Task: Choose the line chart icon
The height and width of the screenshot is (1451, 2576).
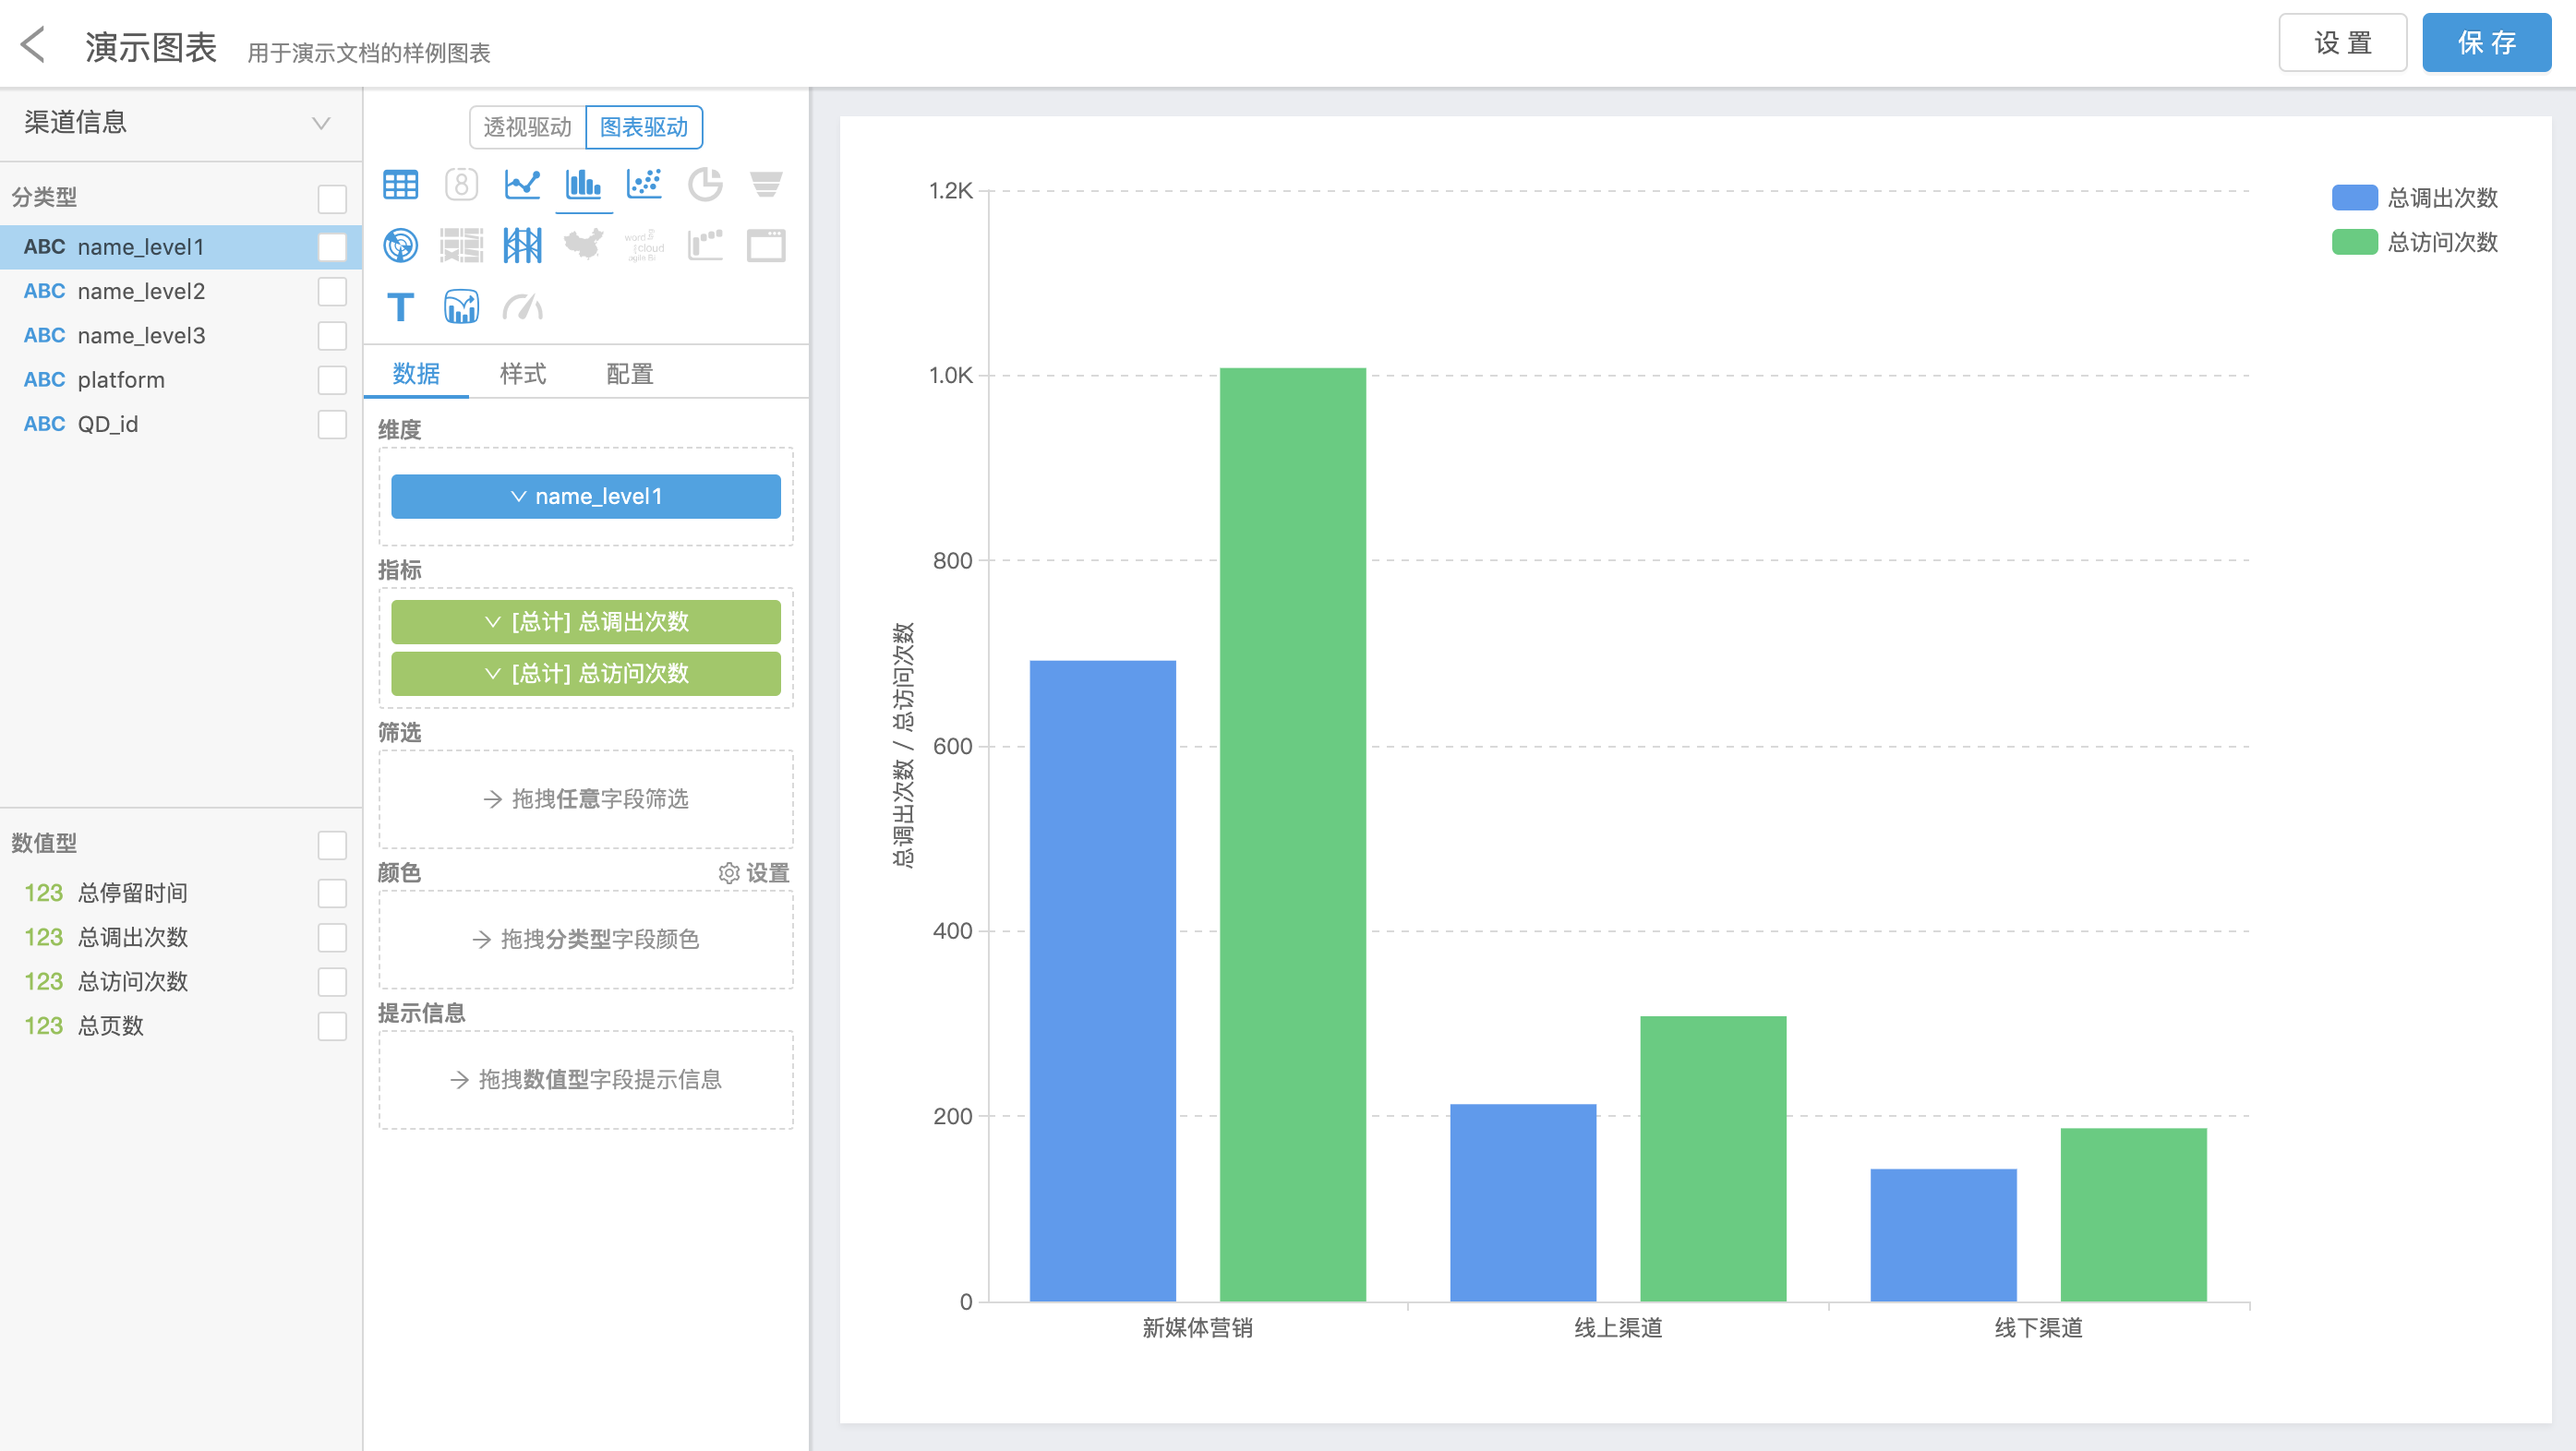Action: [x=522, y=184]
